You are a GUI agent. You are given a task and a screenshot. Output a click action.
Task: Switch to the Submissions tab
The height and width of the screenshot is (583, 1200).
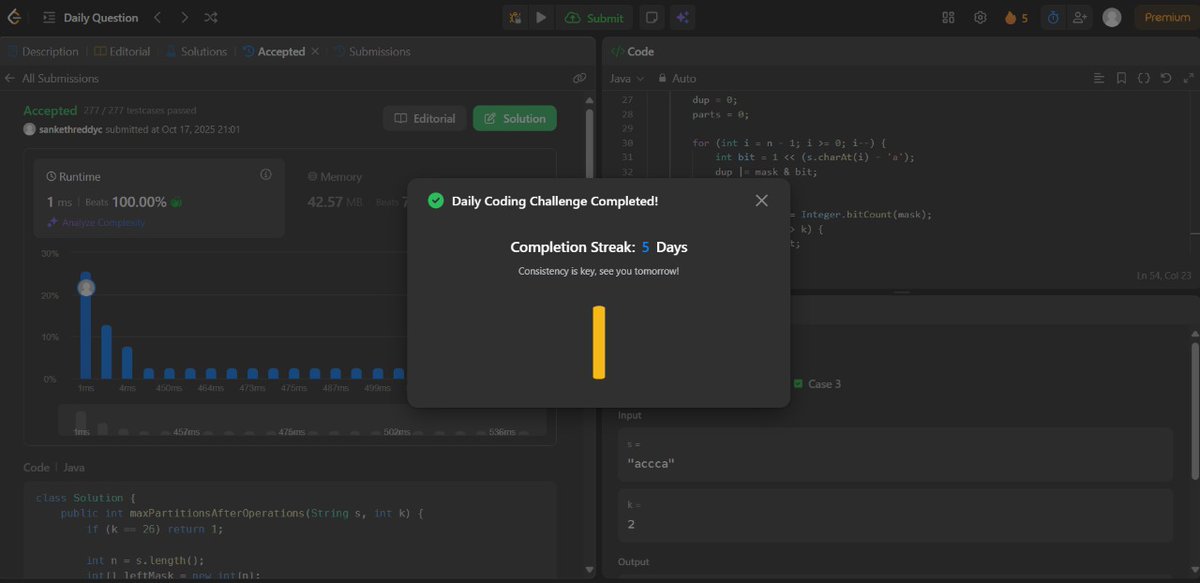(x=371, y=51)
